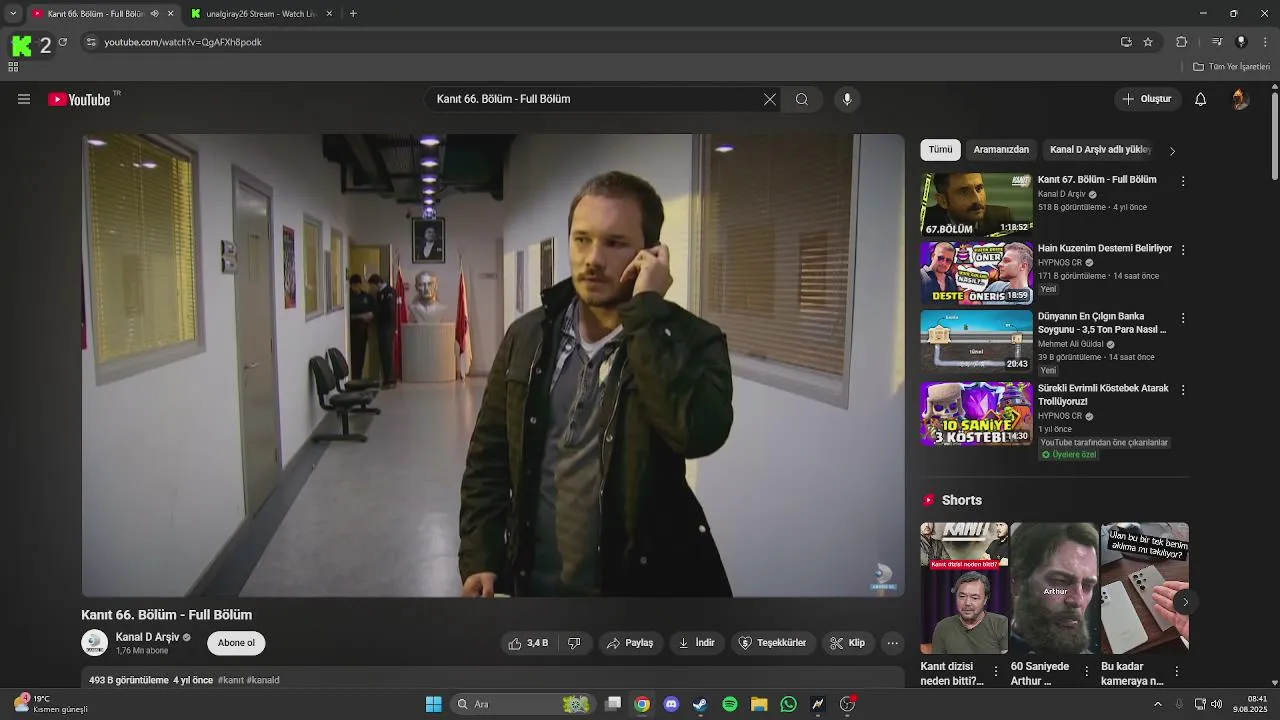Viewport: 1280px width, 720px height.
Task: Reload the page
Action: tap(63, 42)
